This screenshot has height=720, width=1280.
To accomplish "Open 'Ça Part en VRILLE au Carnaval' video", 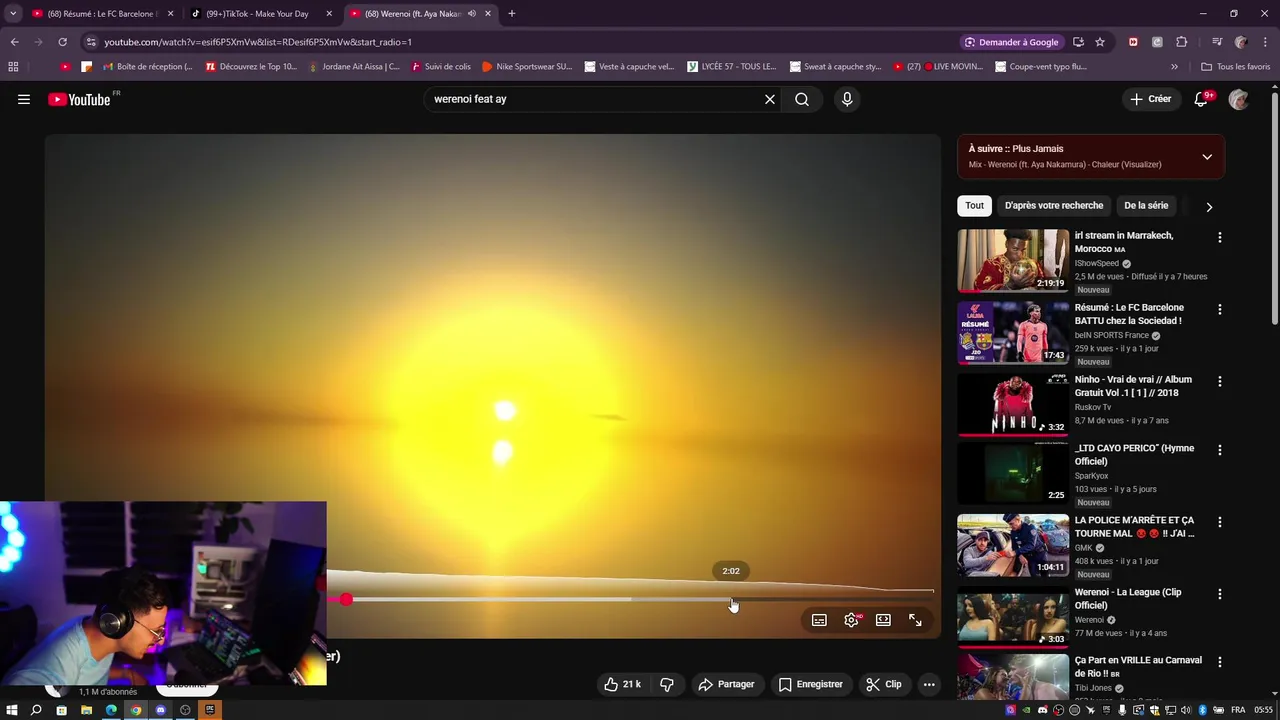I will (x=1137, y=666).
